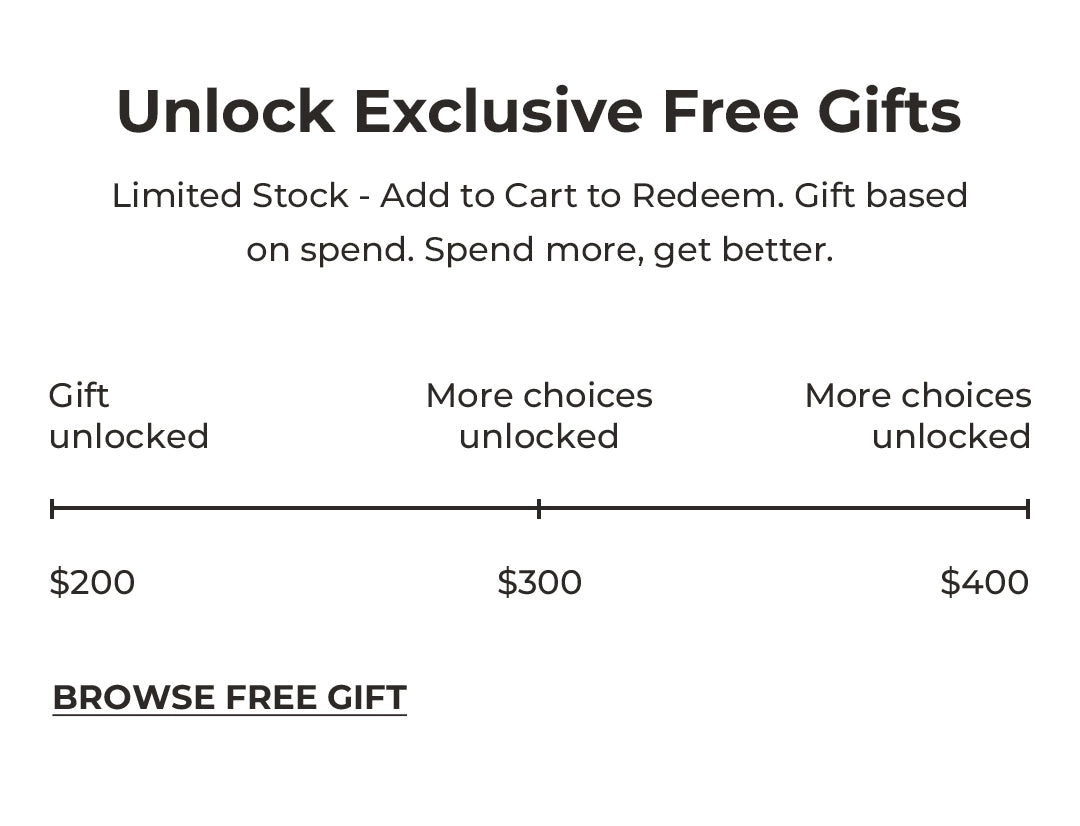Click the "Limited Stock" text
The image size is (1080, 826).
(230, 195)
